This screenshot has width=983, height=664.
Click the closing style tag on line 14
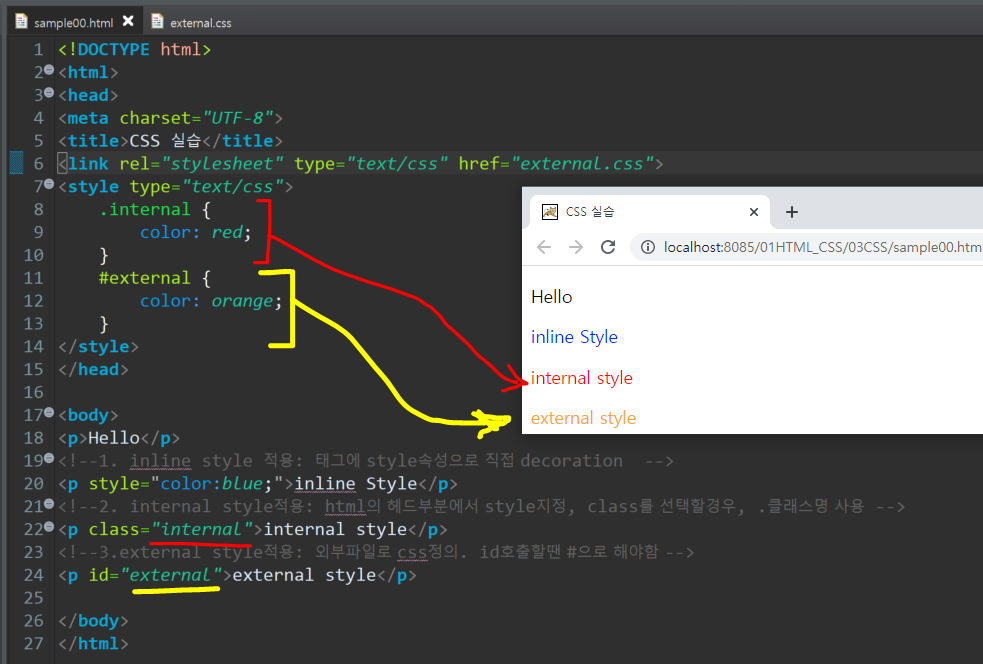98,347
